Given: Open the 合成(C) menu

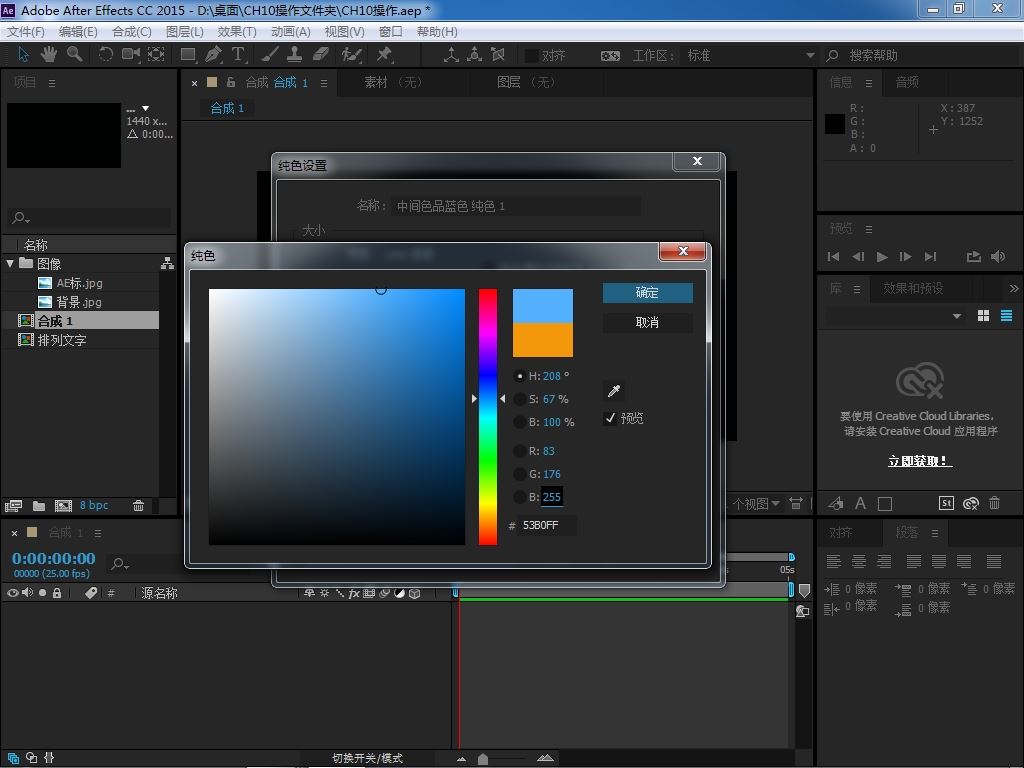Looking at the screenshot, I should 131,31.
